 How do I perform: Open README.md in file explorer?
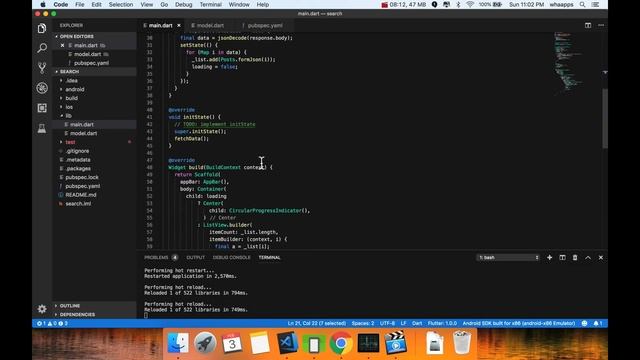[x=80, y=195]
